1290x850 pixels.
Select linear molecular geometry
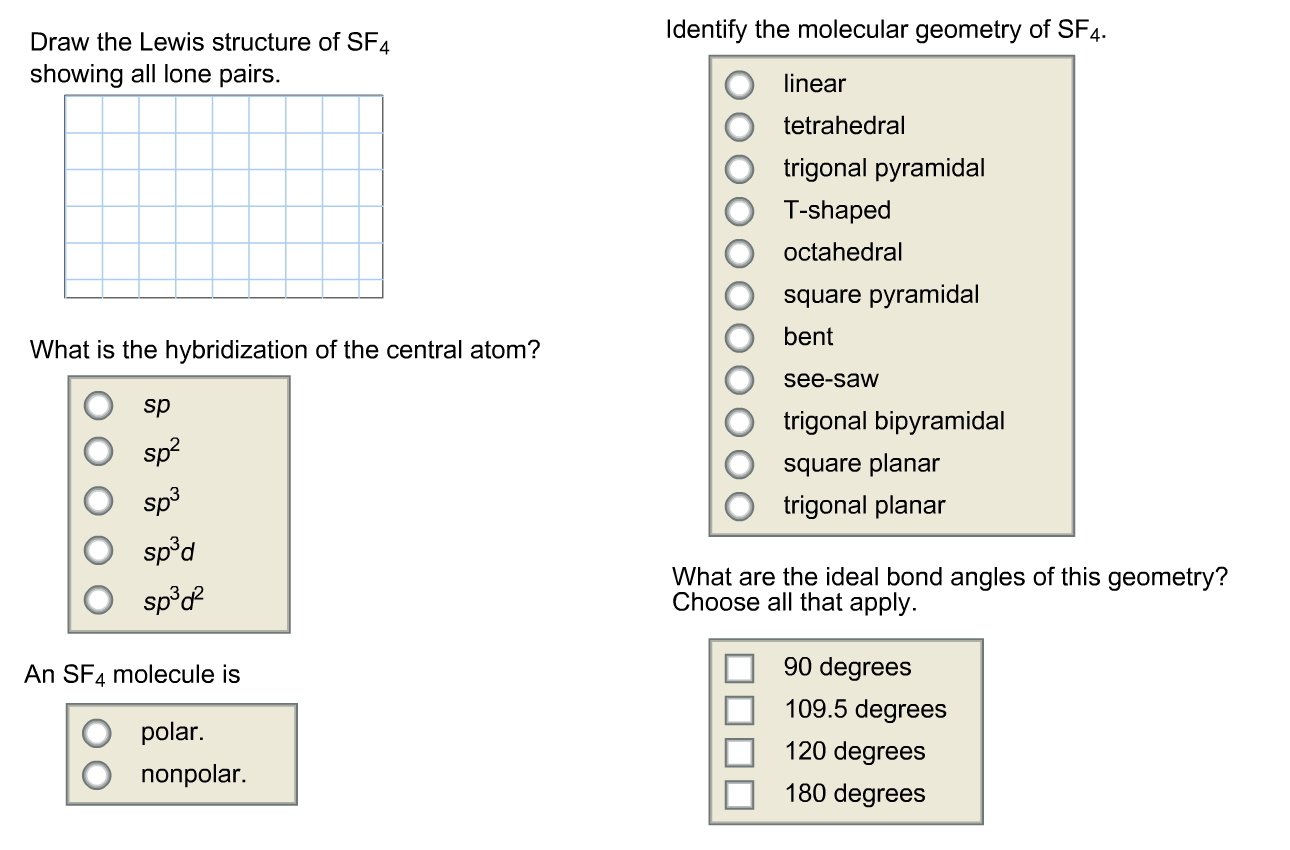(739, 85)
